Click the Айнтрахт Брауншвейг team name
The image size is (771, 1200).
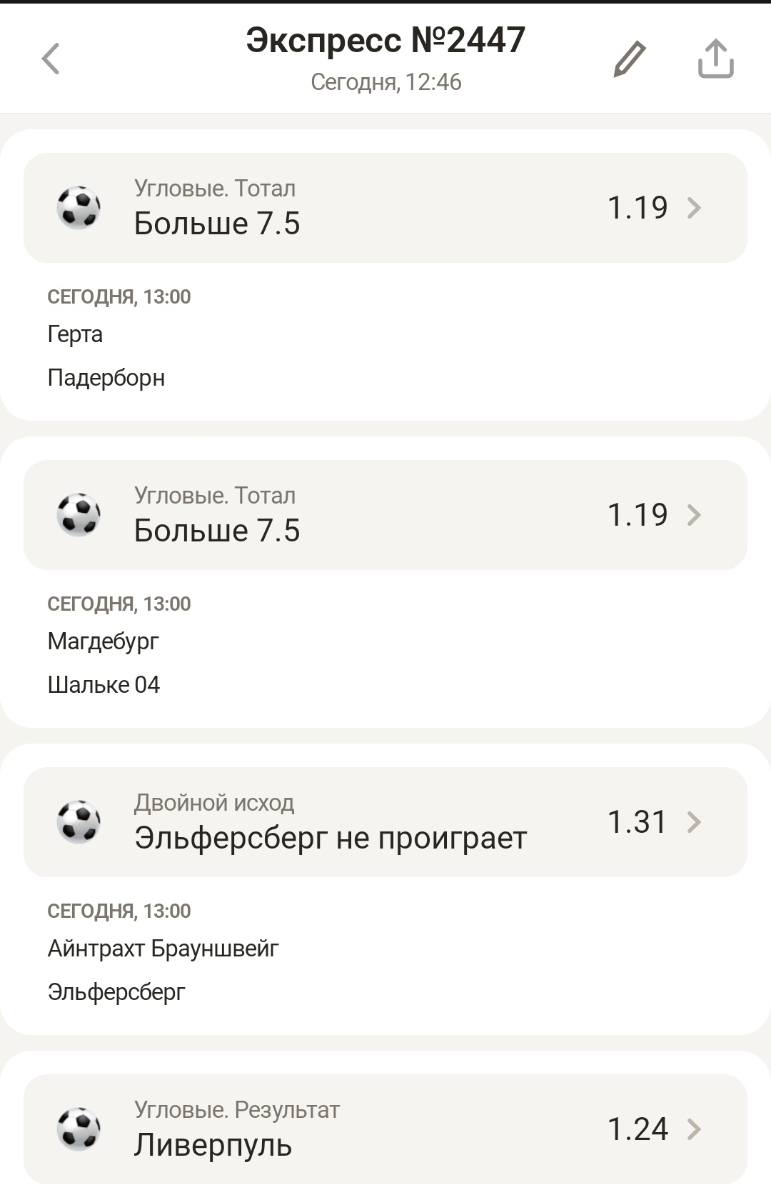pos(163,949)
